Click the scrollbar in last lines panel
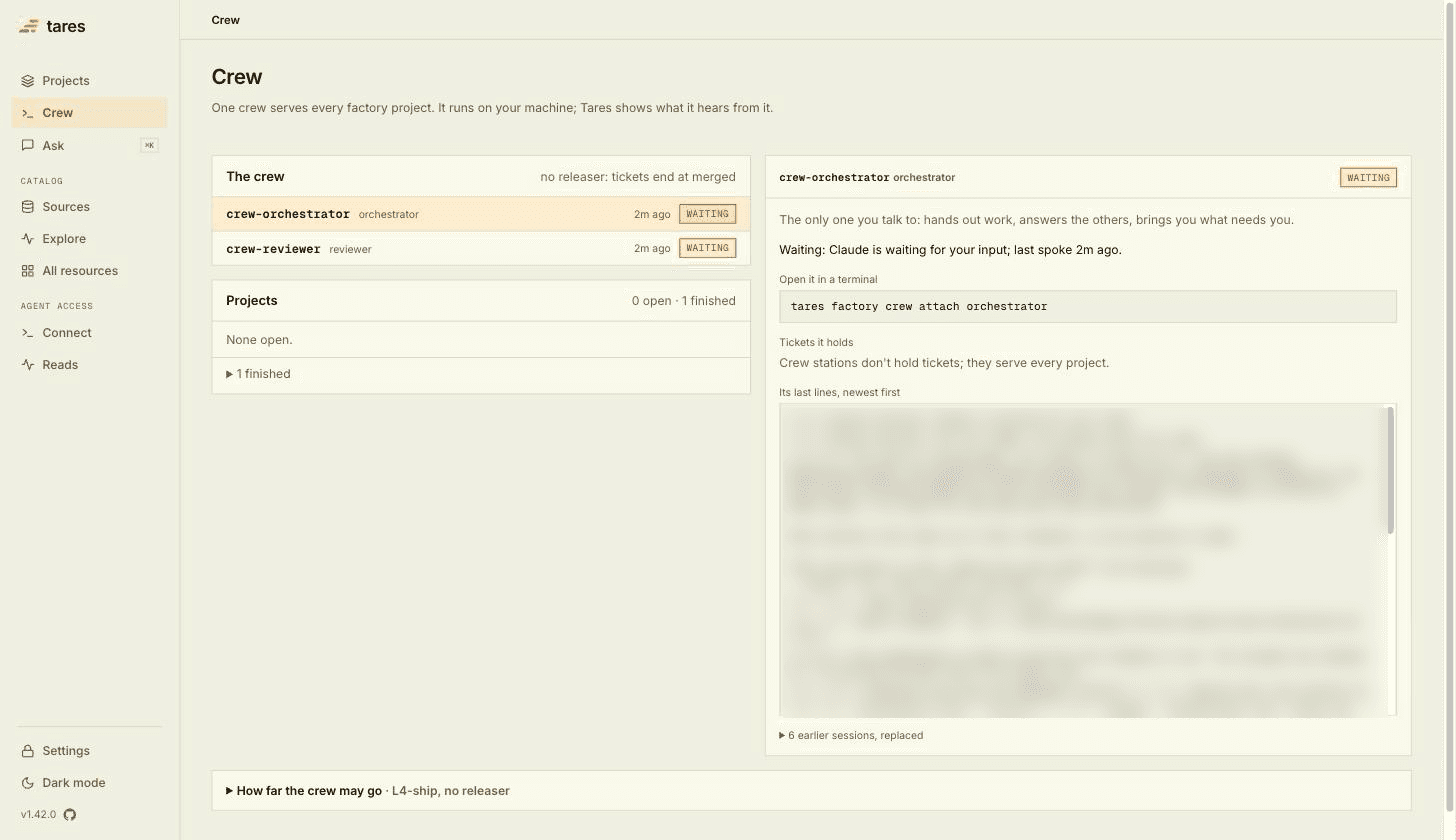The height and width of the screenshot is (840, 1456). tap(1390, 470)
